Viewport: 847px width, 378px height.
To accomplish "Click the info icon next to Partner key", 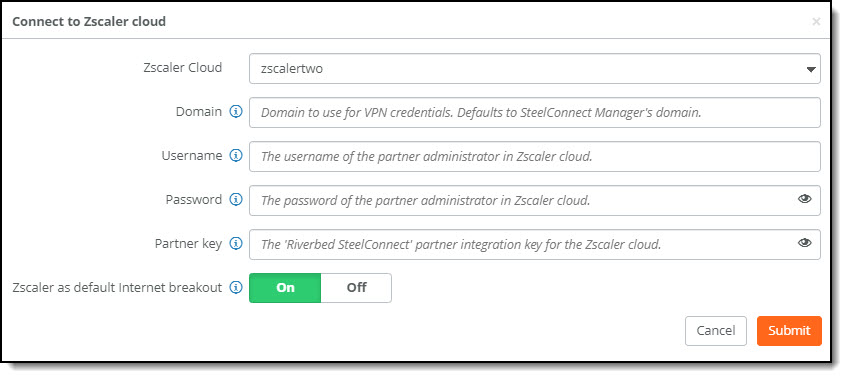I will (236, 244).
